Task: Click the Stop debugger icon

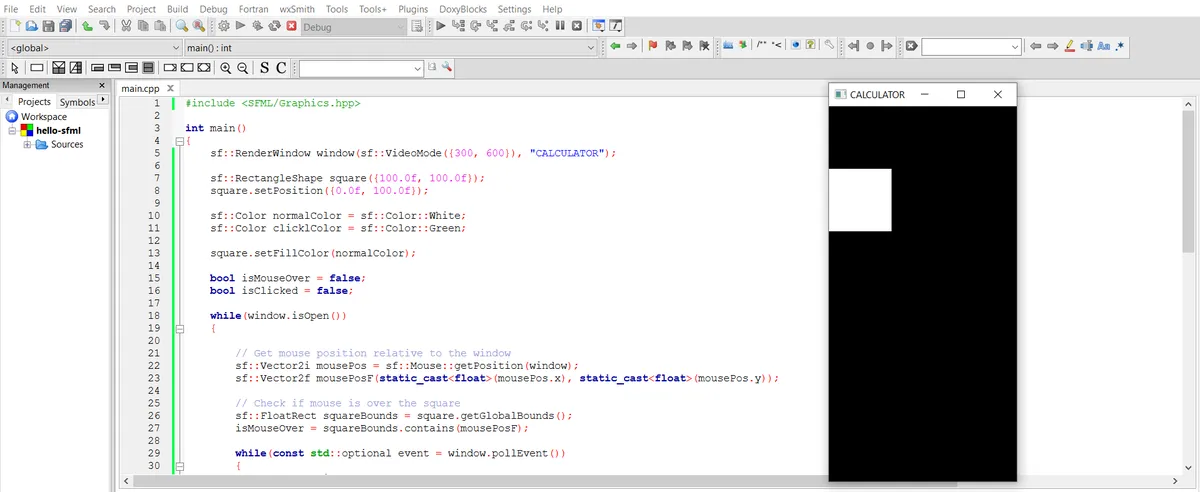Action: [577, 26]
